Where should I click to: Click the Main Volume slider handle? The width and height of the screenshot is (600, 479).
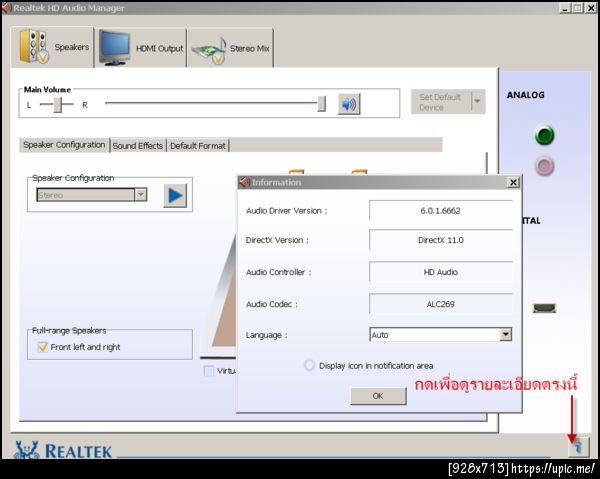click(321, 104)
